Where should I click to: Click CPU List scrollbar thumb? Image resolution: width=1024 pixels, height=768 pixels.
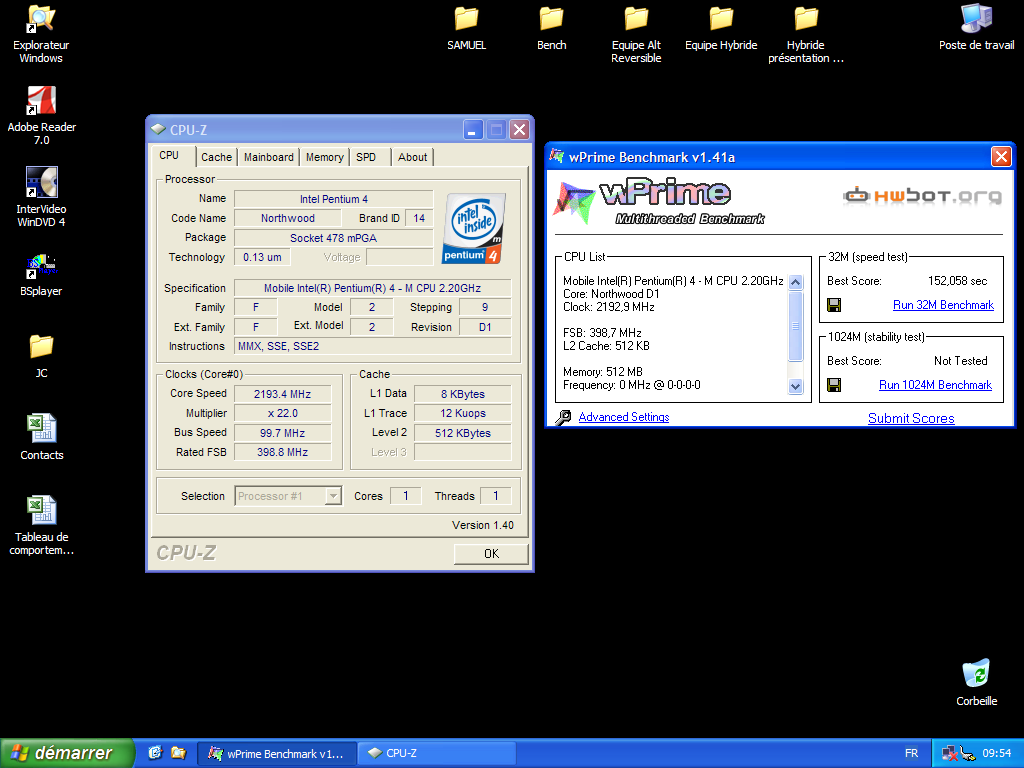795,326
